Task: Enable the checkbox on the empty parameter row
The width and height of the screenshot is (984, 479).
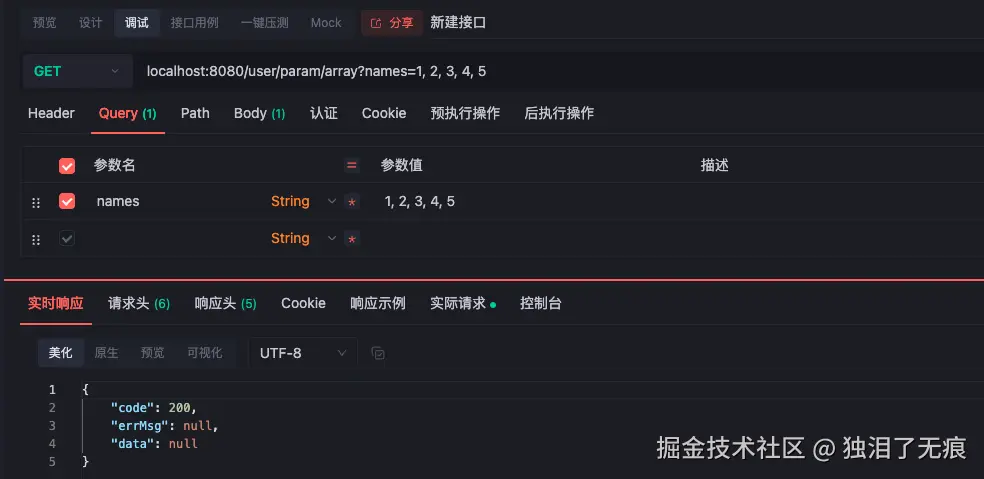Action: pyautogui.click(x=67, y=238)
